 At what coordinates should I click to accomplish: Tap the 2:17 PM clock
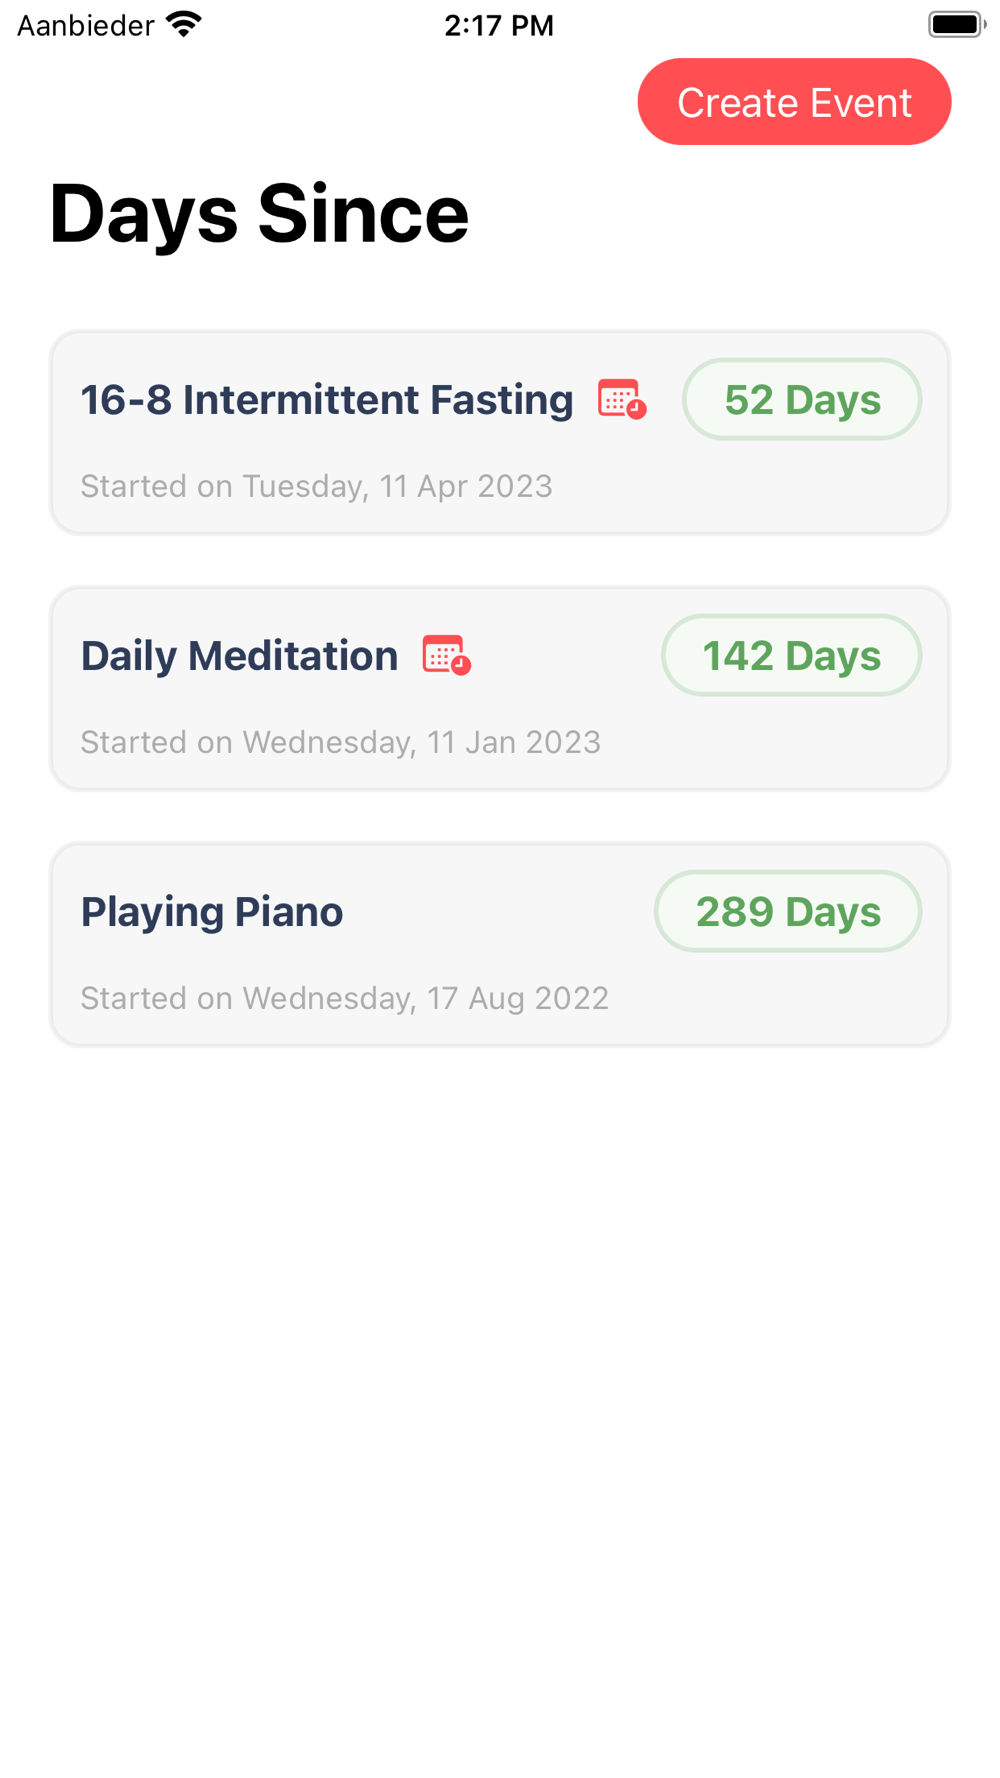coord(499,25)
